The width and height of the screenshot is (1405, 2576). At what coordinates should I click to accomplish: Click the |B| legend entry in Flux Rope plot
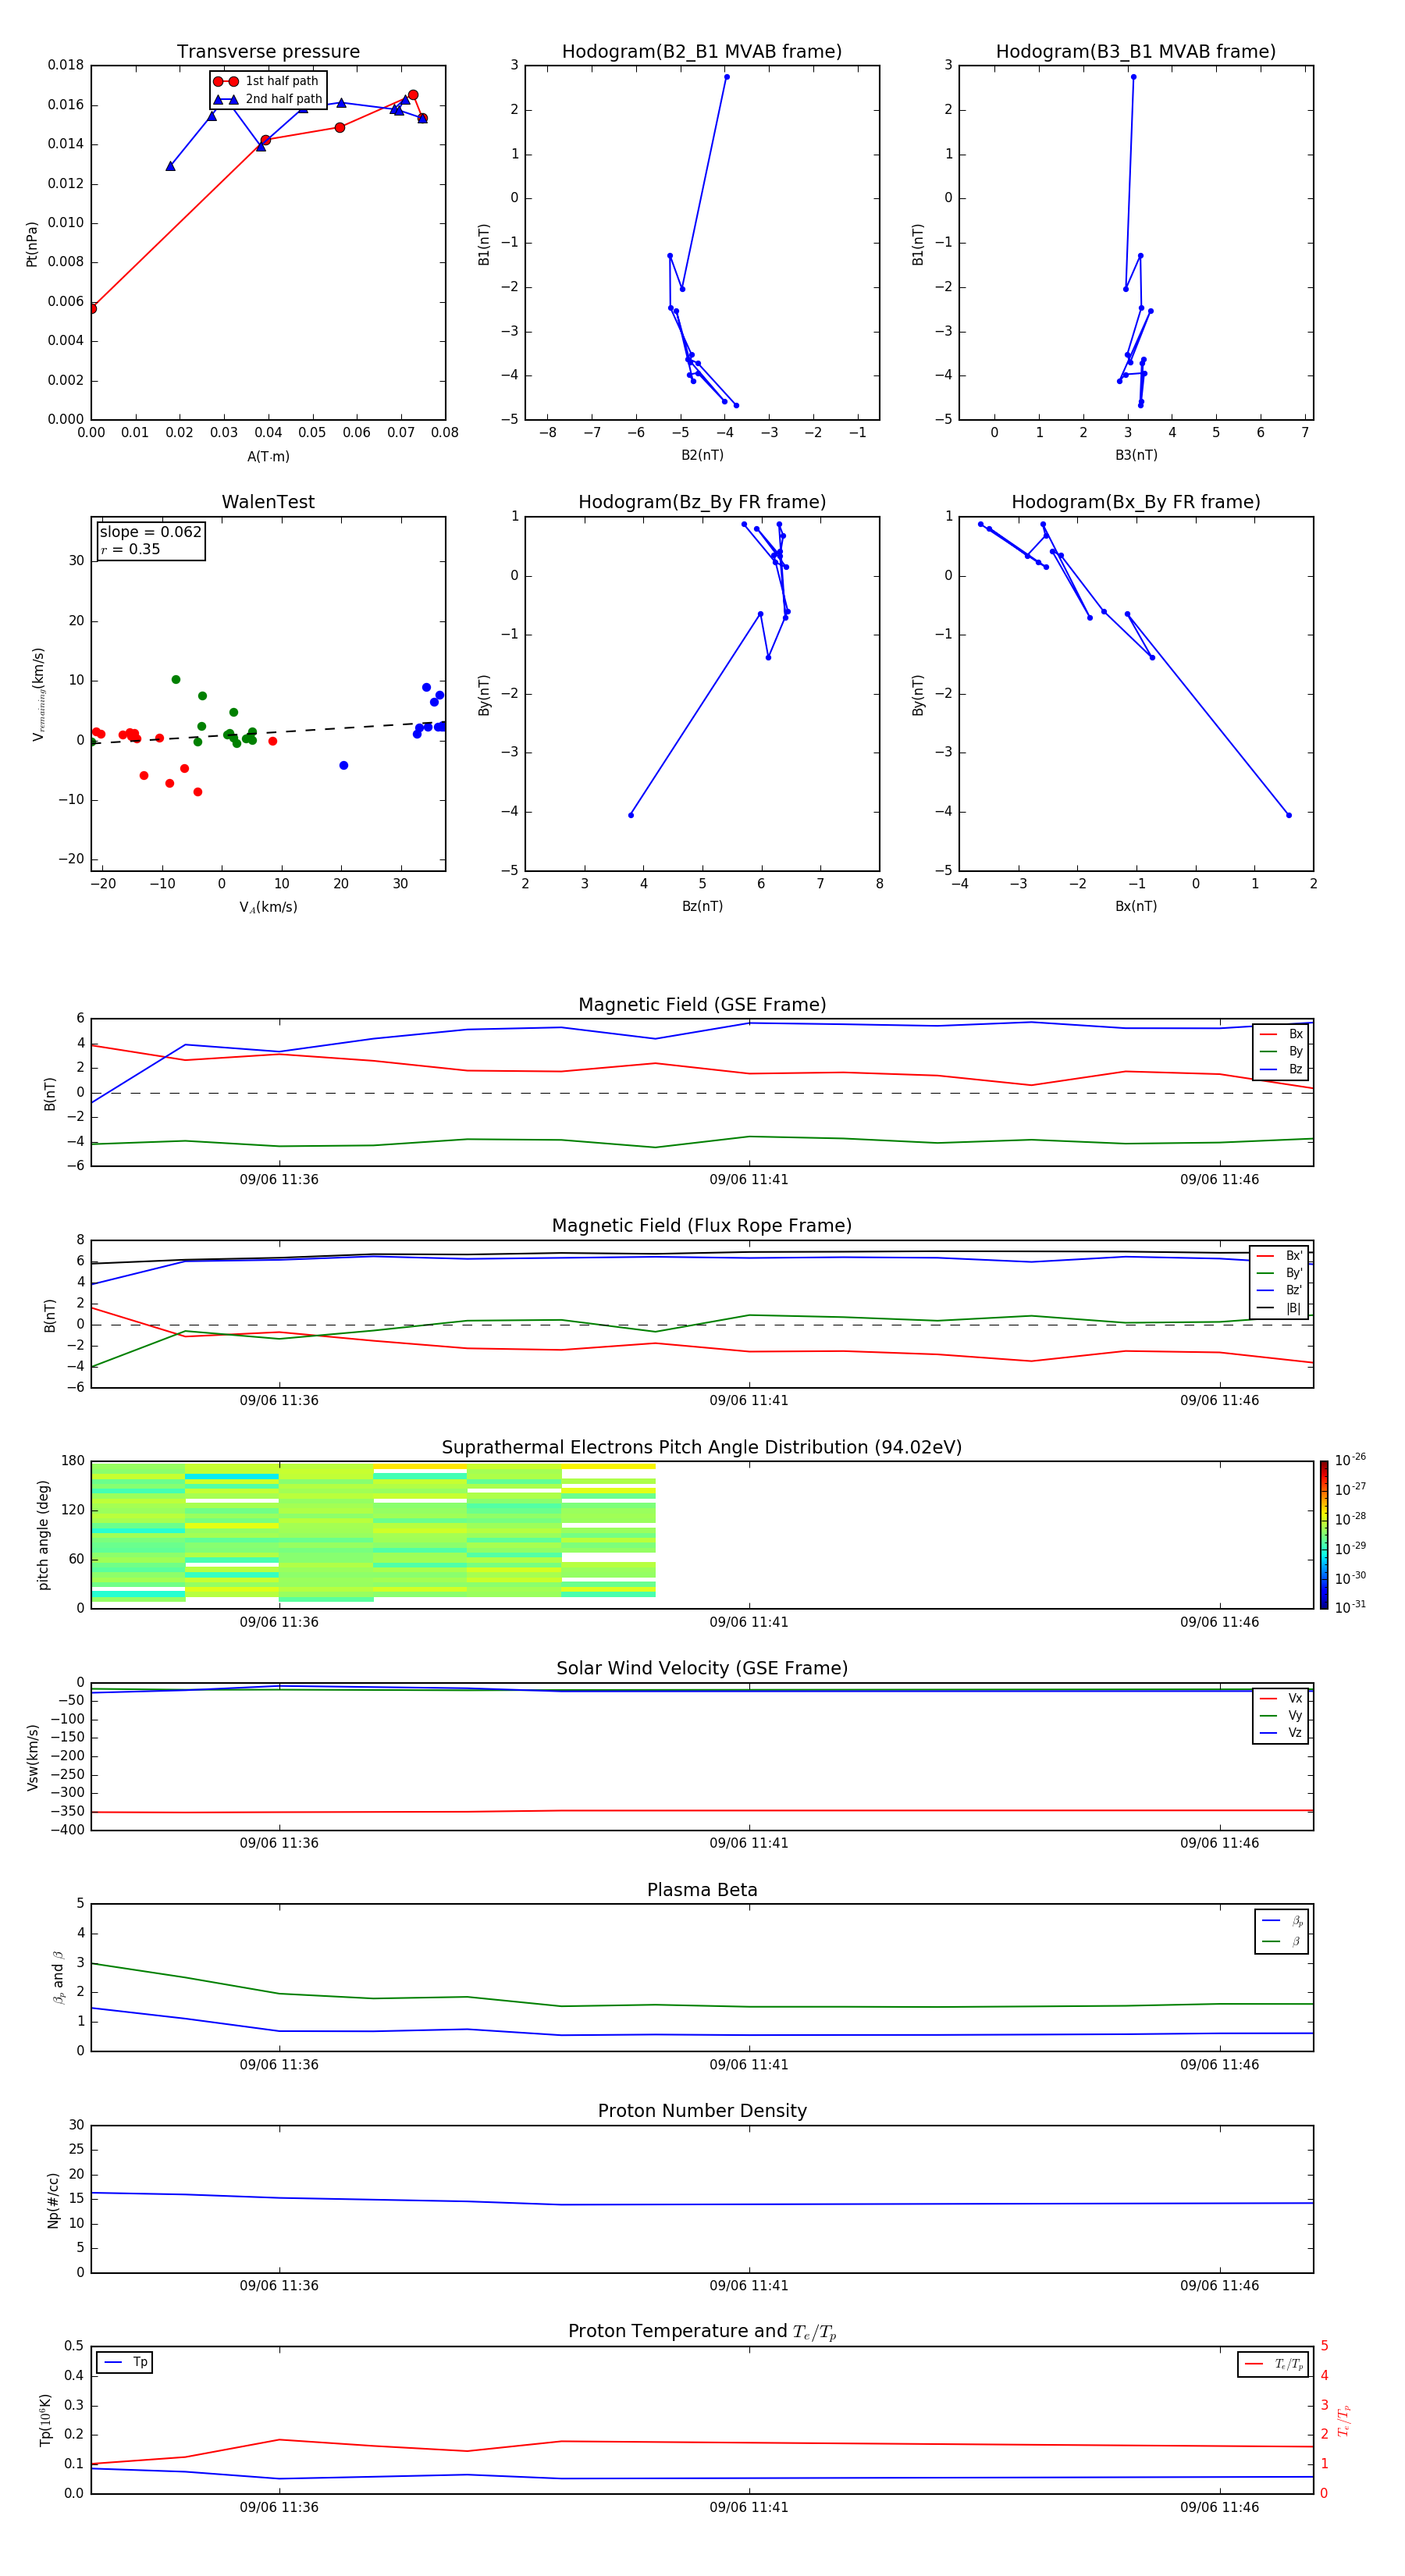pyautogui.click(x=1279, y=1308)
